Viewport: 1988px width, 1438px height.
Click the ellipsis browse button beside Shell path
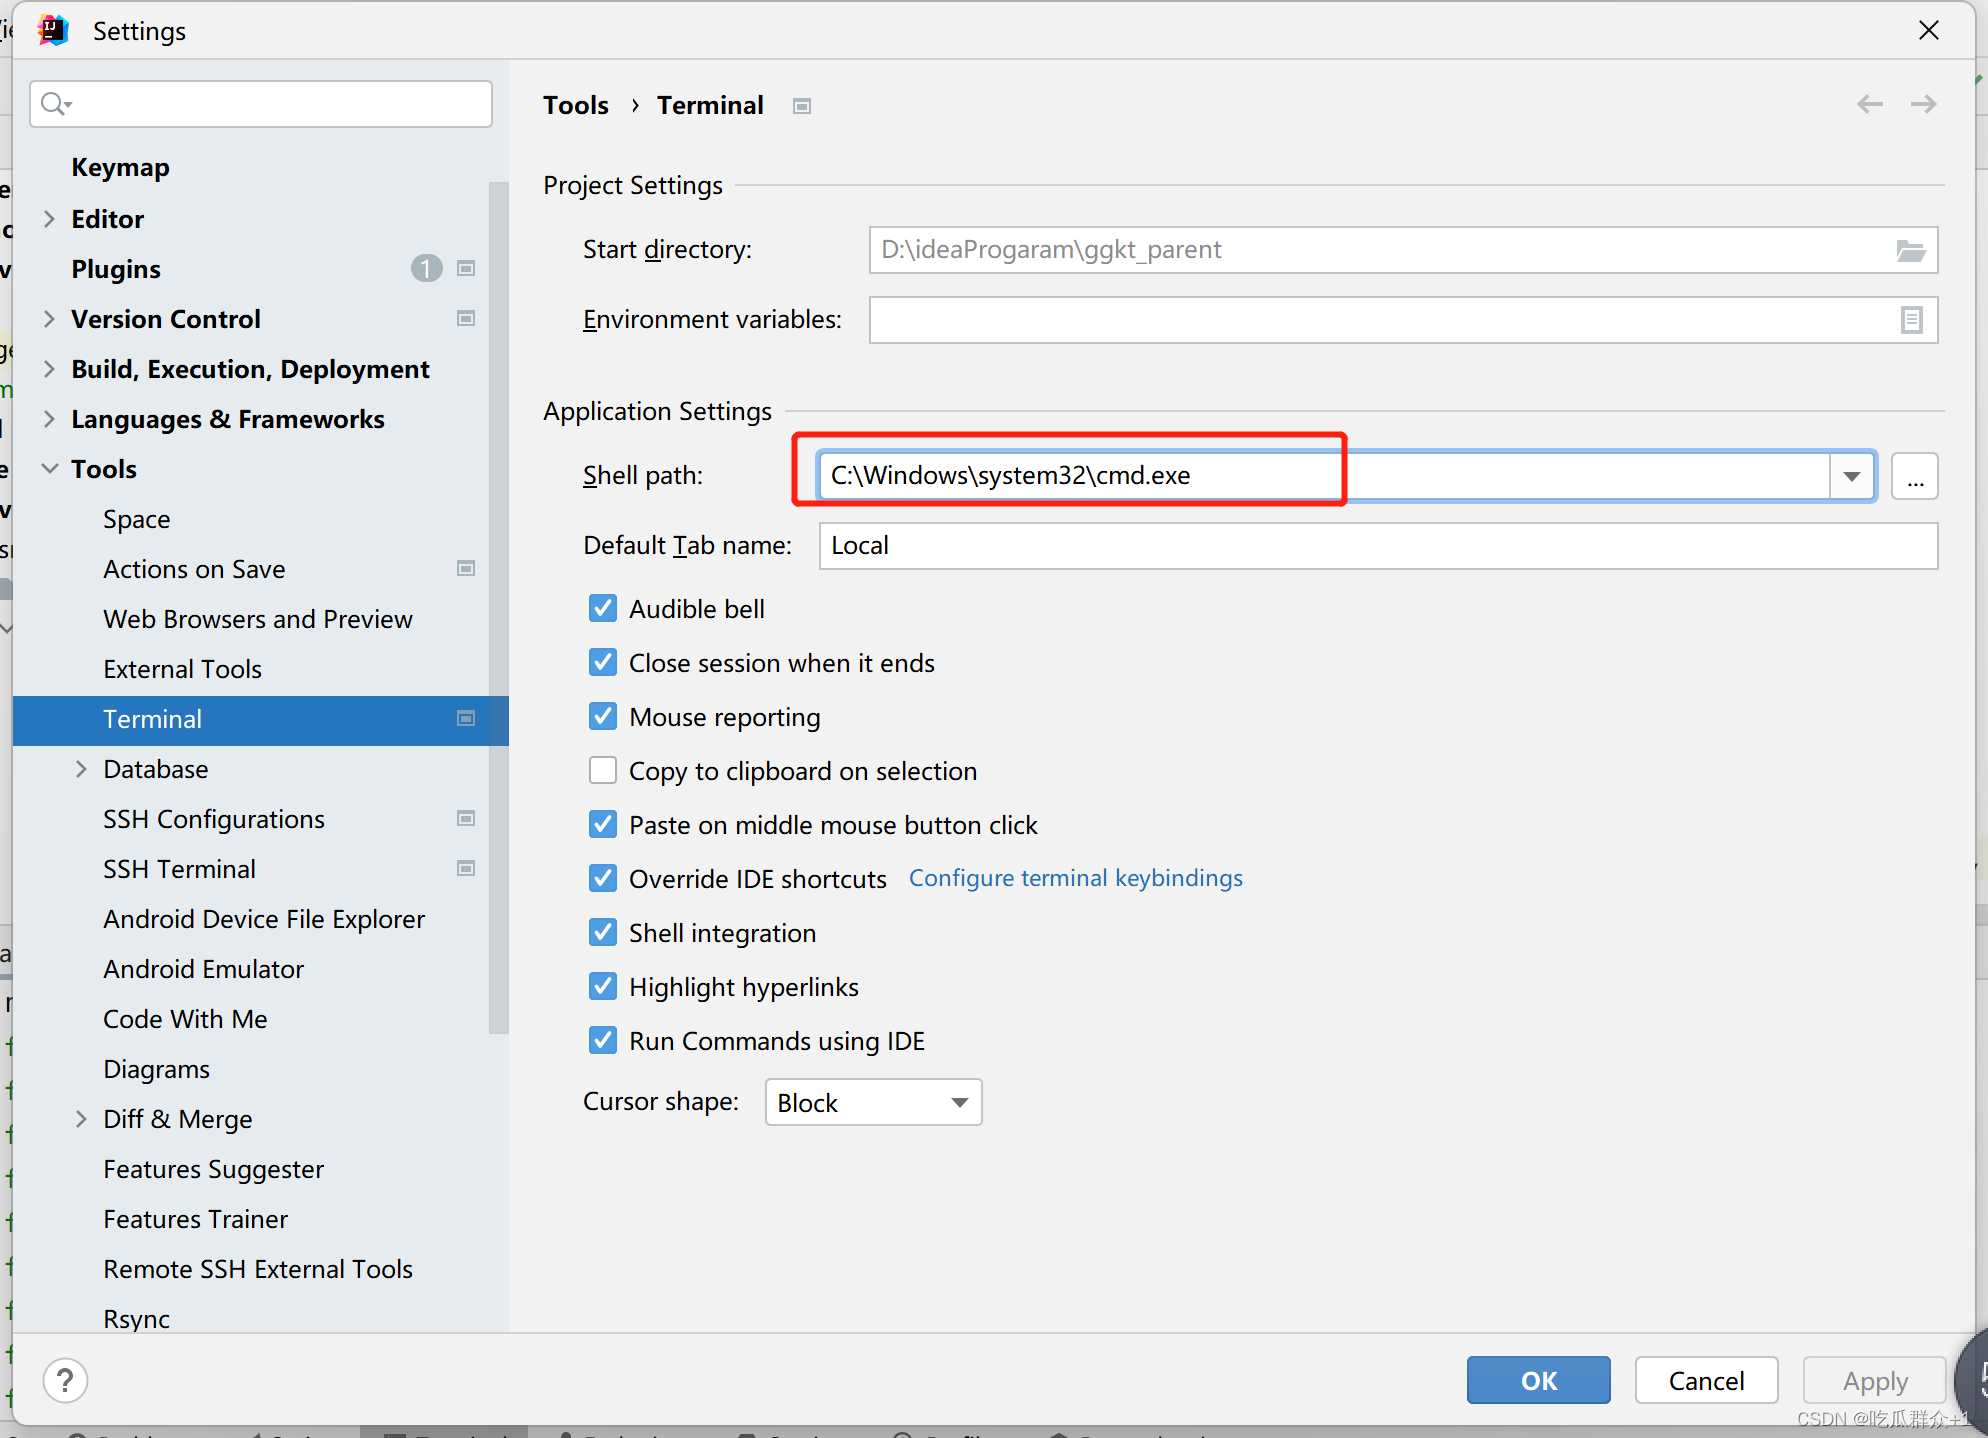[x=1914, y=476]
